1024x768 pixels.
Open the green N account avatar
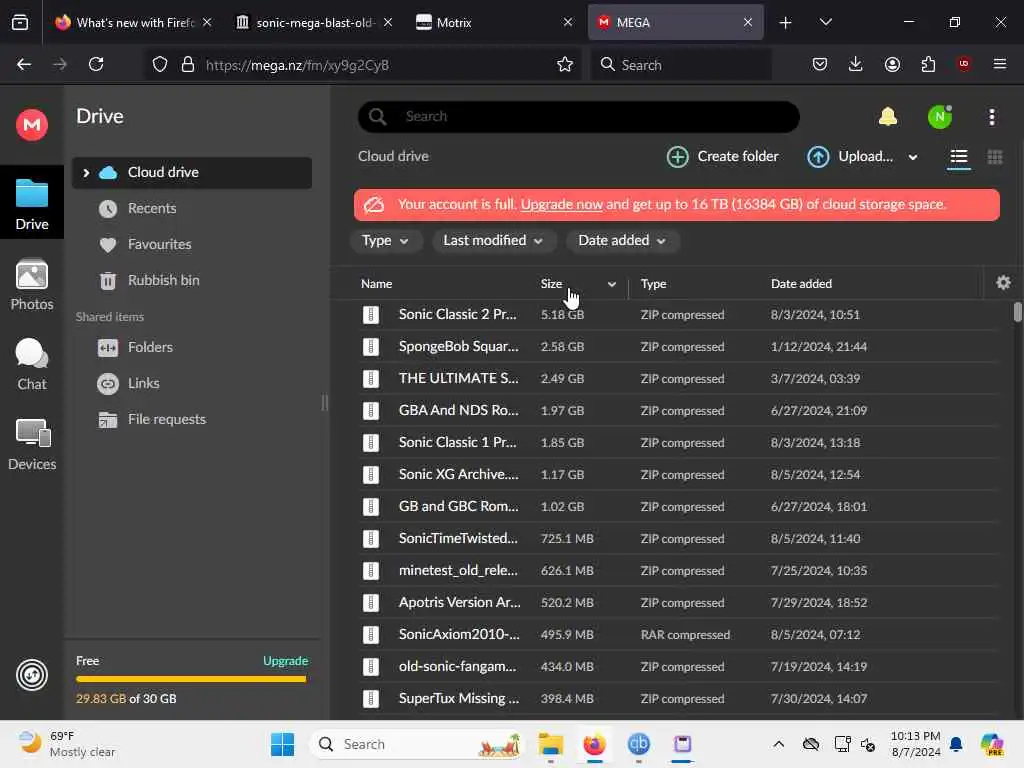click(940, 117)
